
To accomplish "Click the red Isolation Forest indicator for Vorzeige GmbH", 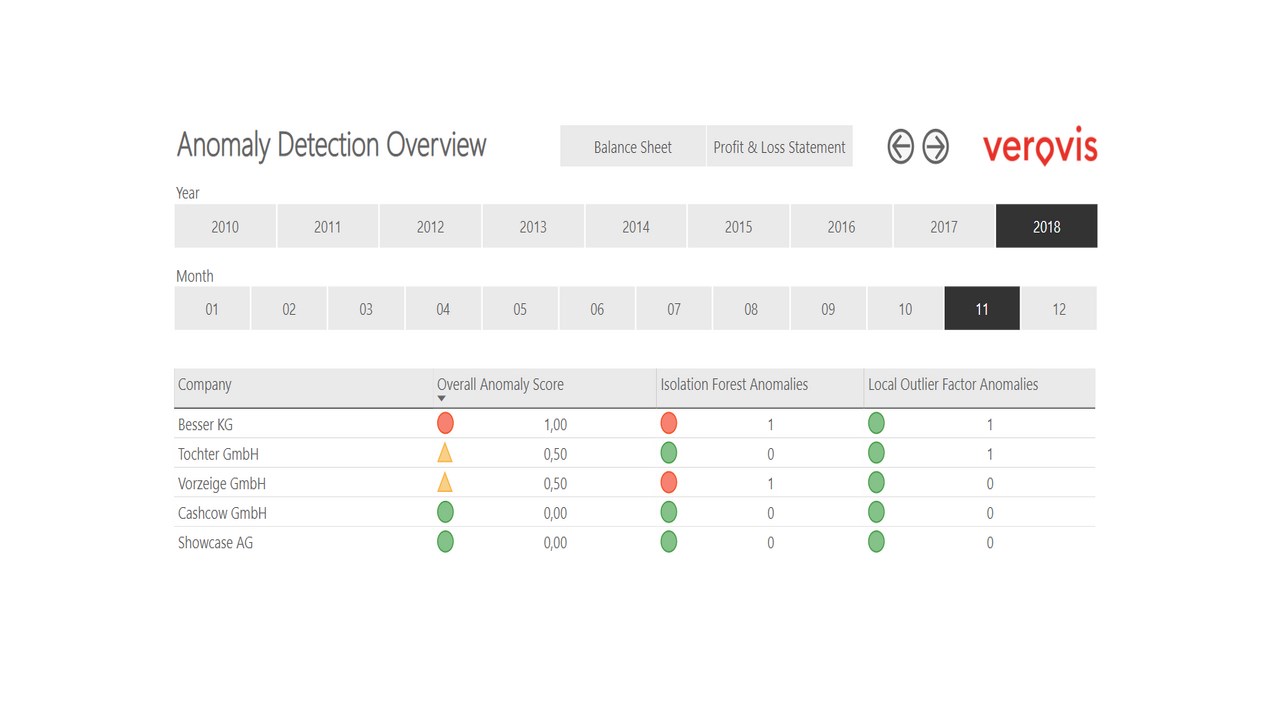I will [x=668, y=483].
